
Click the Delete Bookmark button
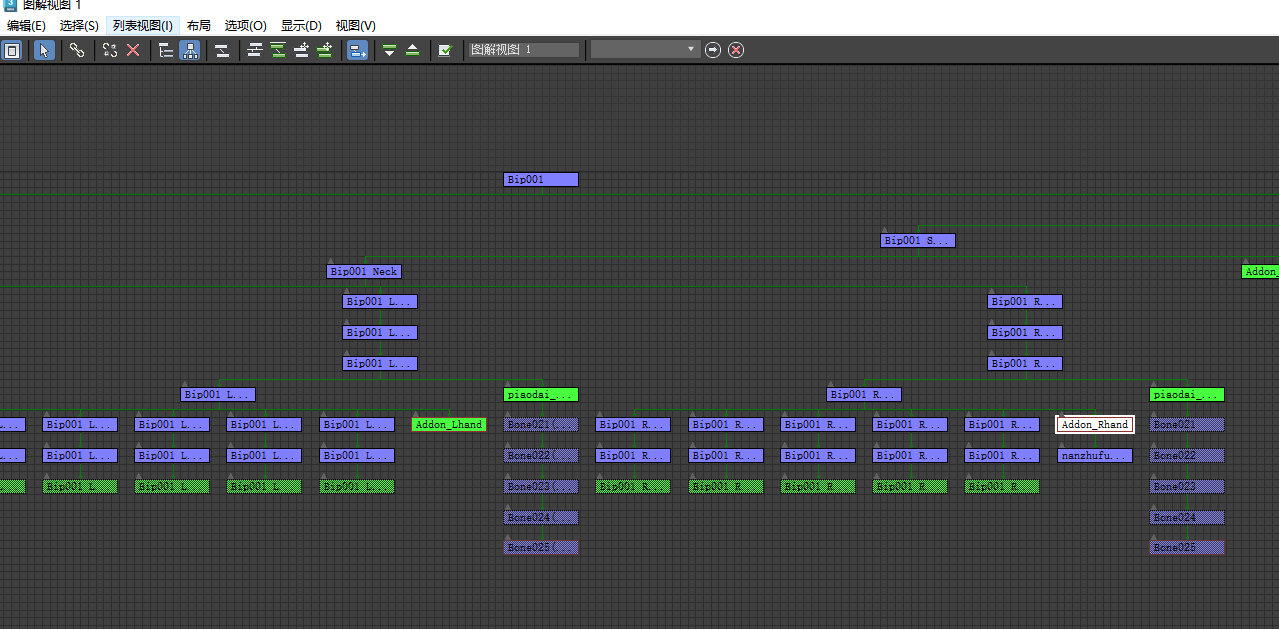point(736,50)
